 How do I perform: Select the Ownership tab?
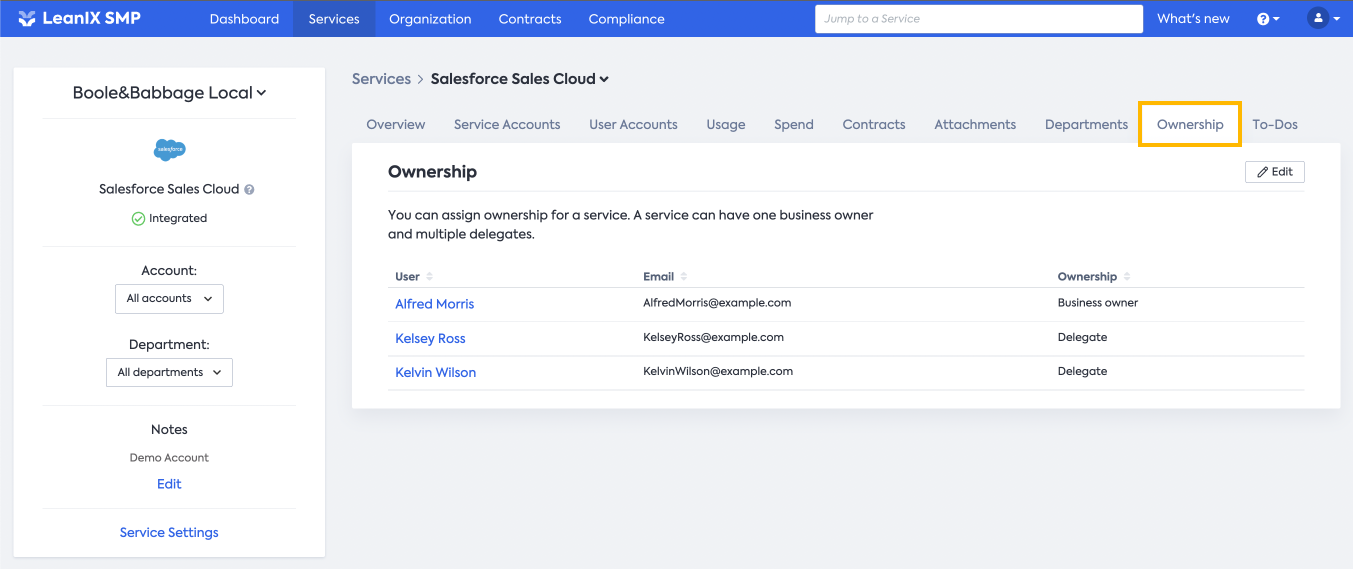(x=1190, y=125)
